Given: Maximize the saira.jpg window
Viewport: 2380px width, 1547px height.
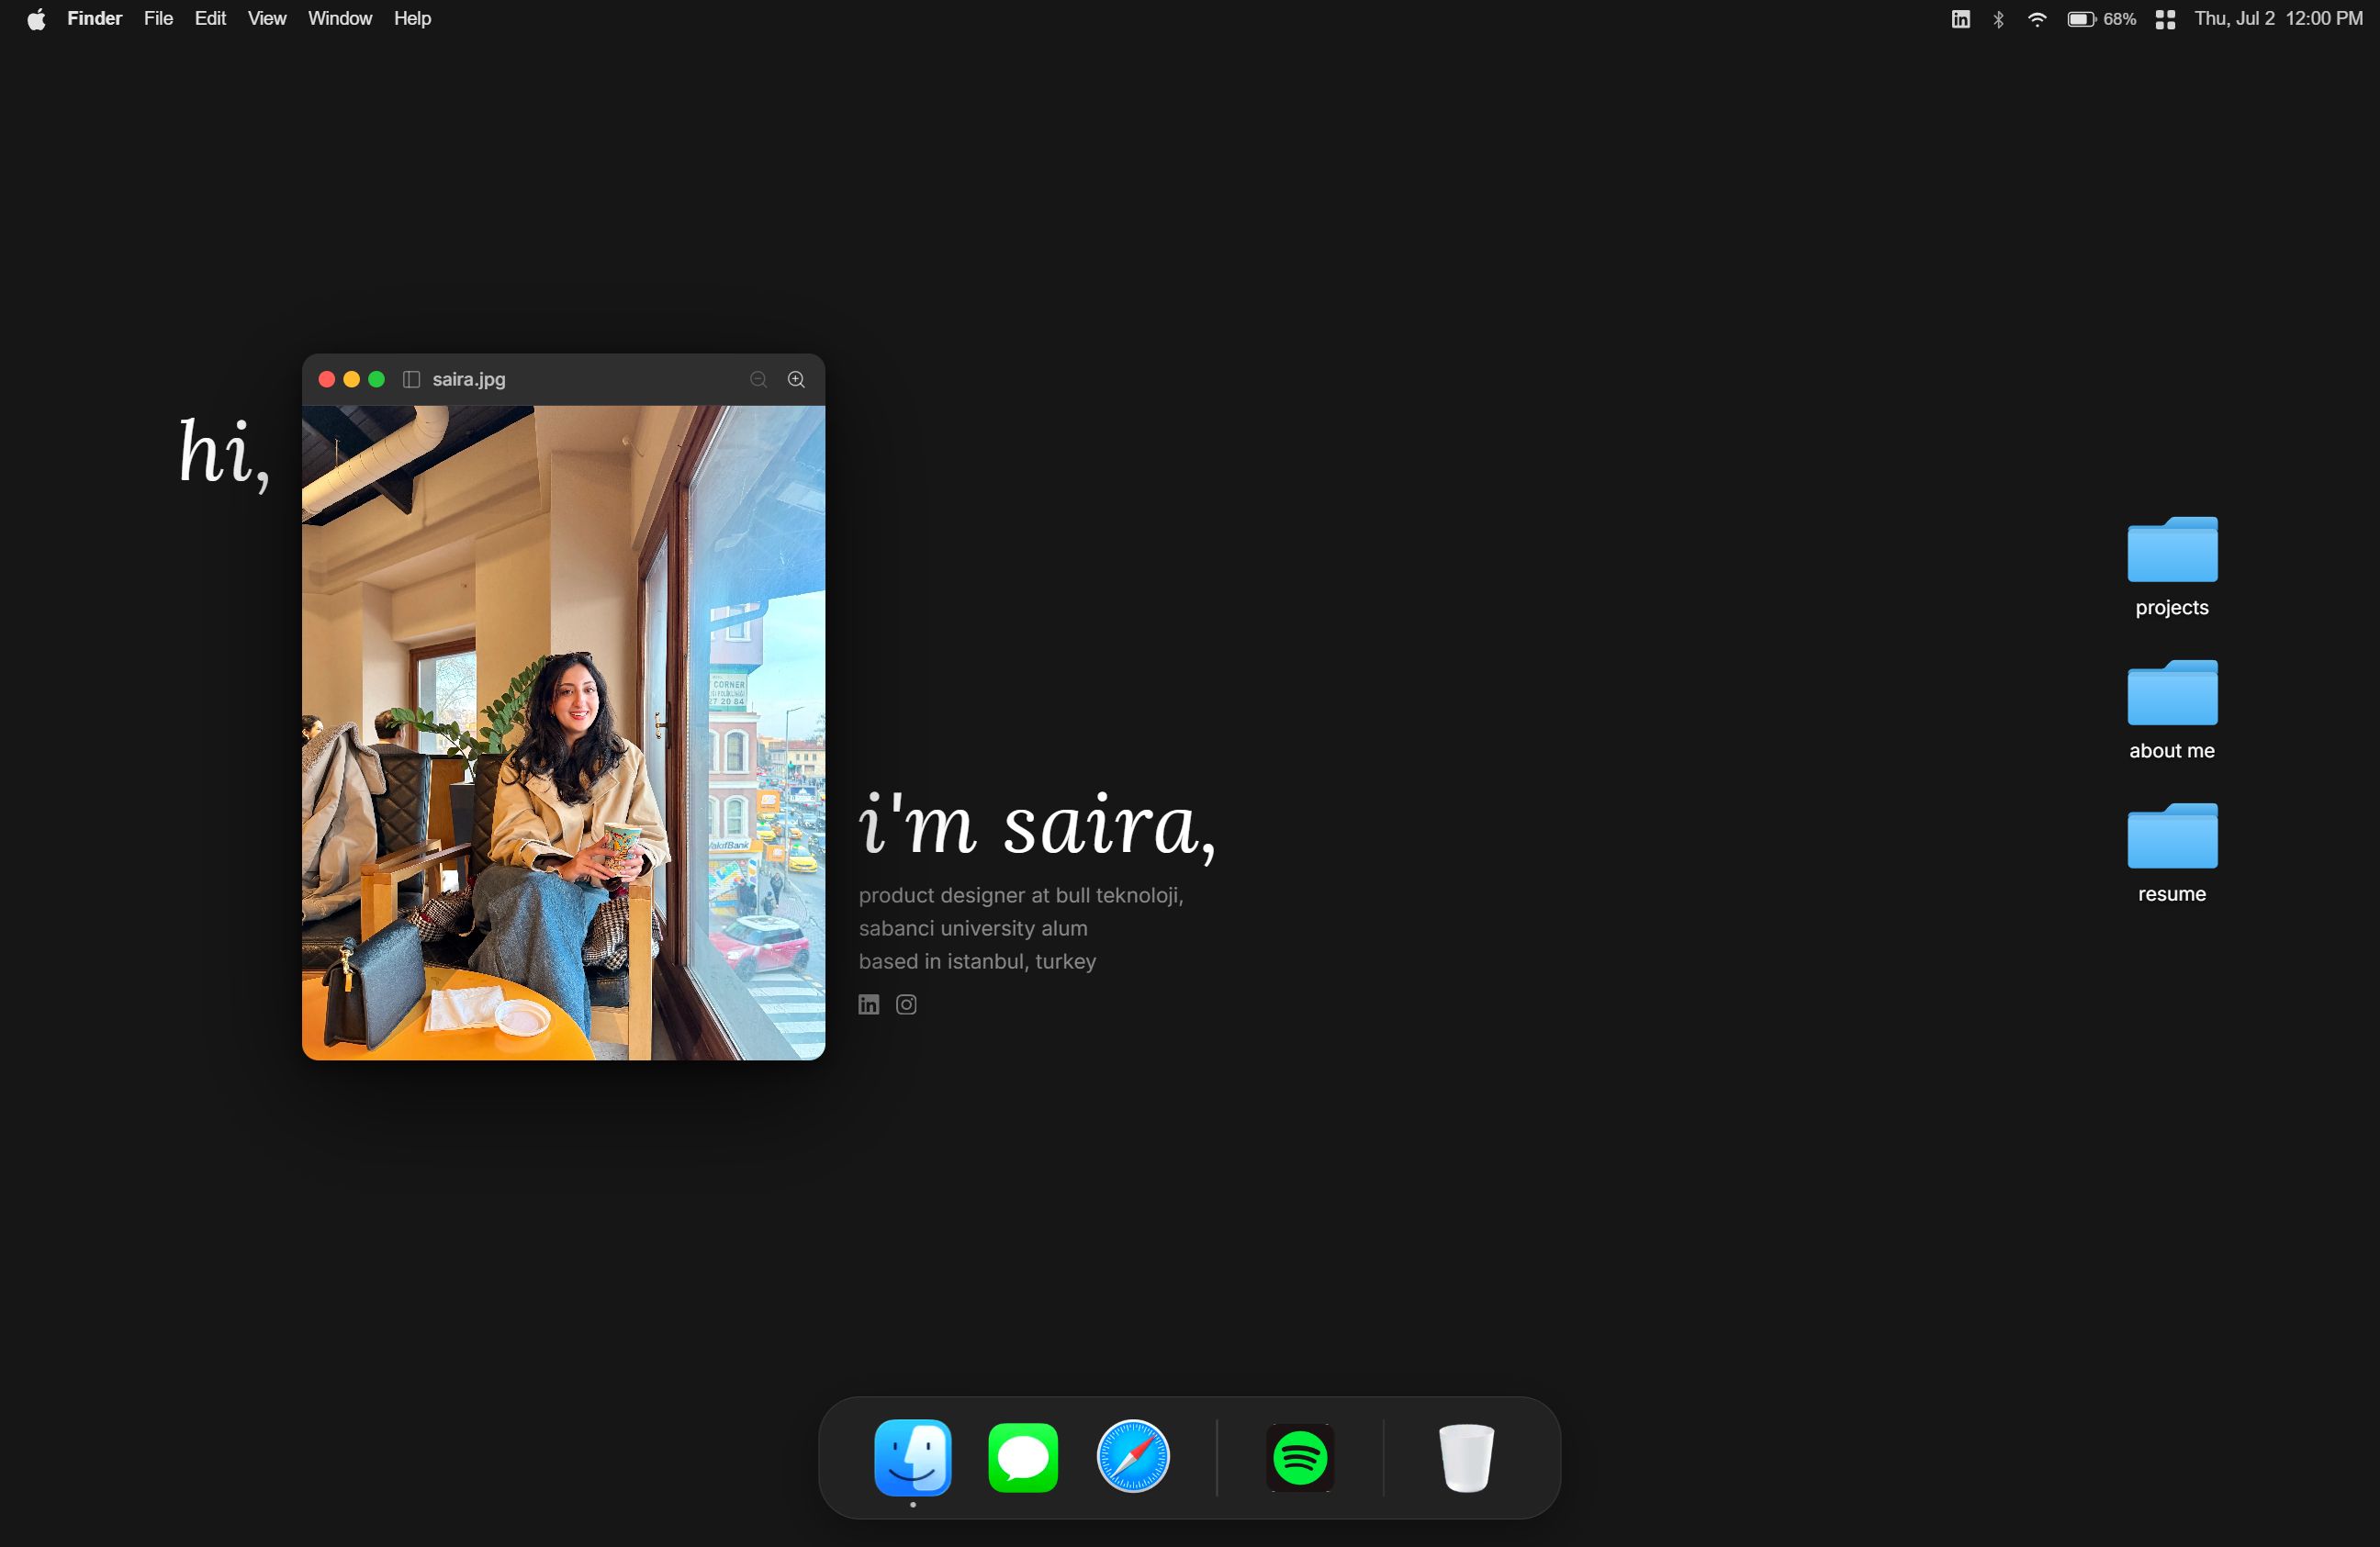Looking at the screenshot, I should (376, 379).
